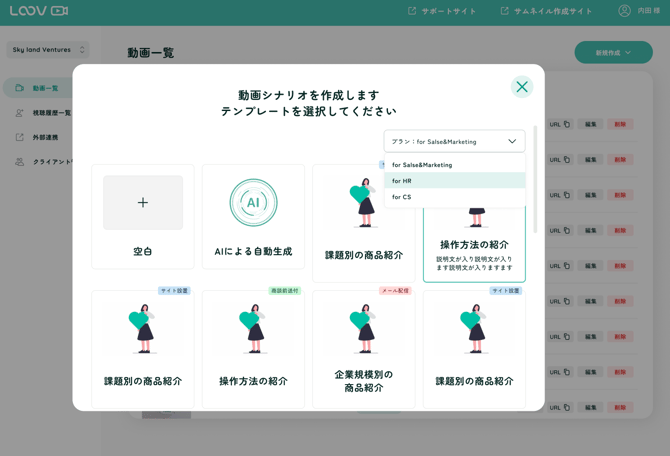The image size is (670, 456).
Task: Click the LOOV logo
Action: coord(39,11)
